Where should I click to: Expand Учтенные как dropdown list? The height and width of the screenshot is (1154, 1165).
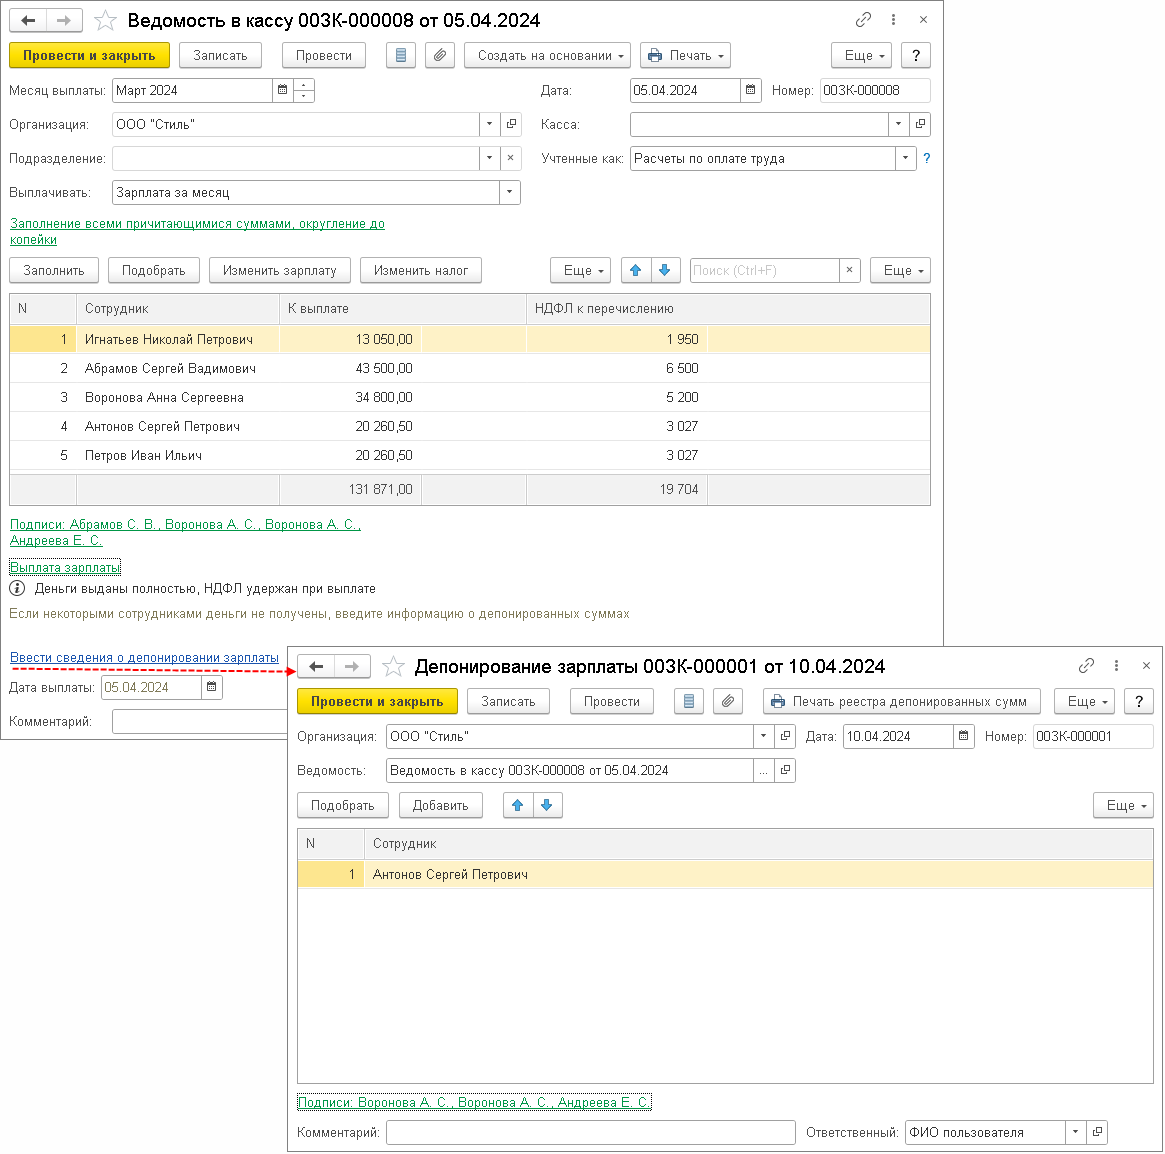tap(906, 158)
